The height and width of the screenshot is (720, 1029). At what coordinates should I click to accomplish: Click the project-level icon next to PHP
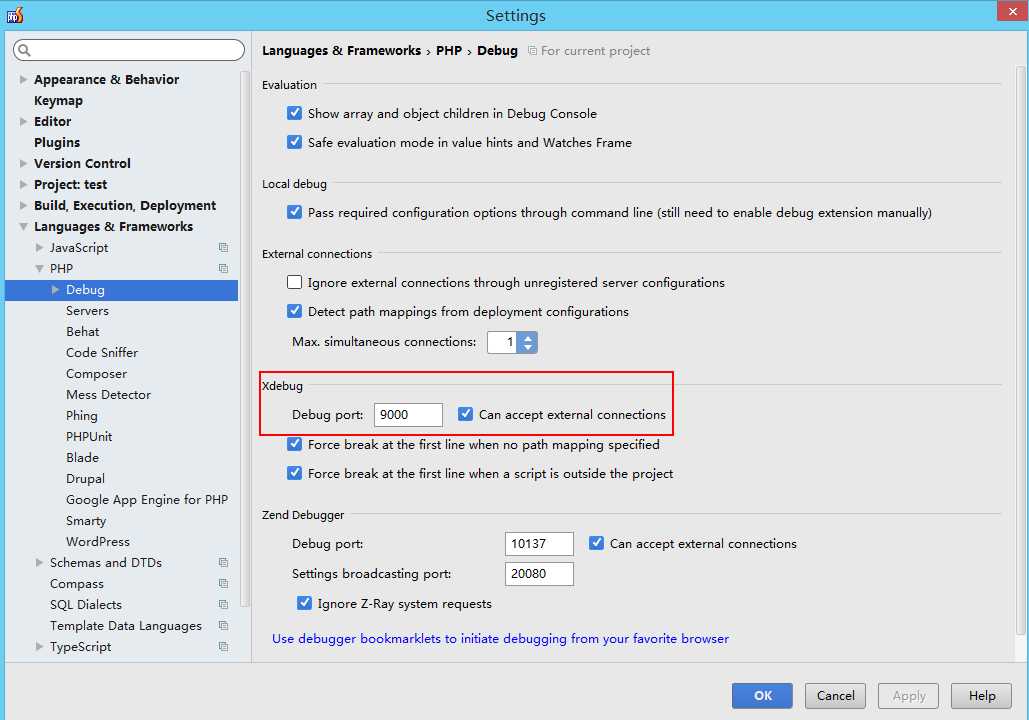point(223,268)
